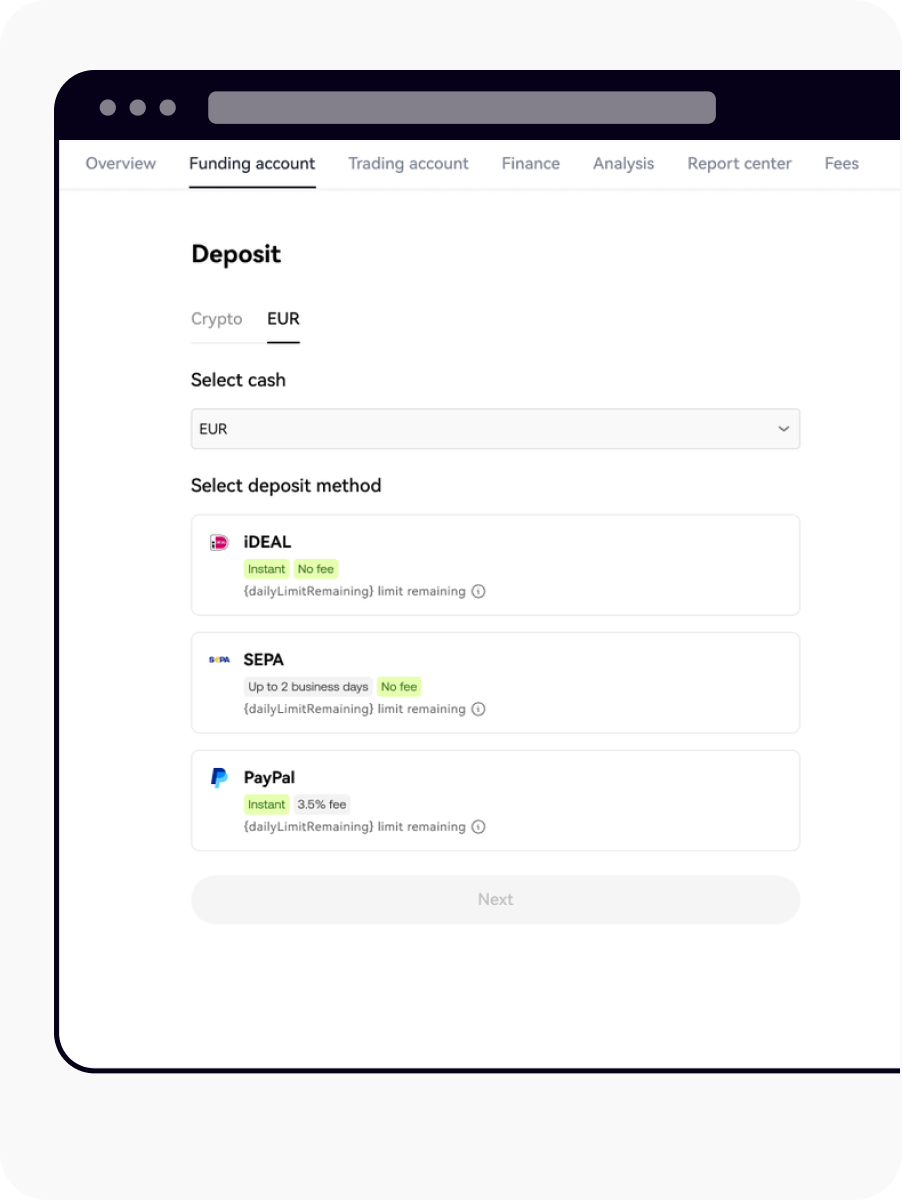The image size is (902, 1200).
Task: Switch to the Trading account tab
Action: [408, 163]
